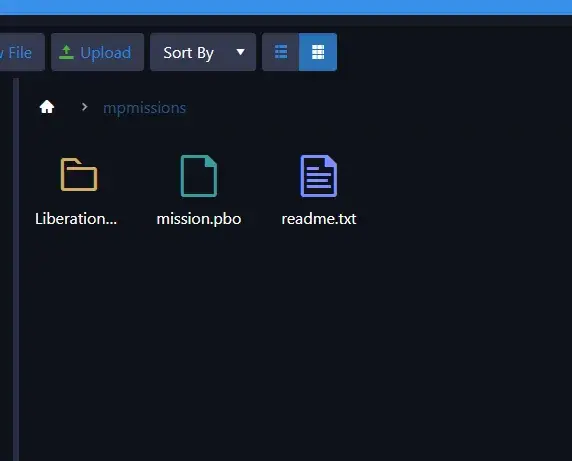The height and width of the screenshot is (461, 572).
Task: Click the Sort By label text
Action: (188, 53)
